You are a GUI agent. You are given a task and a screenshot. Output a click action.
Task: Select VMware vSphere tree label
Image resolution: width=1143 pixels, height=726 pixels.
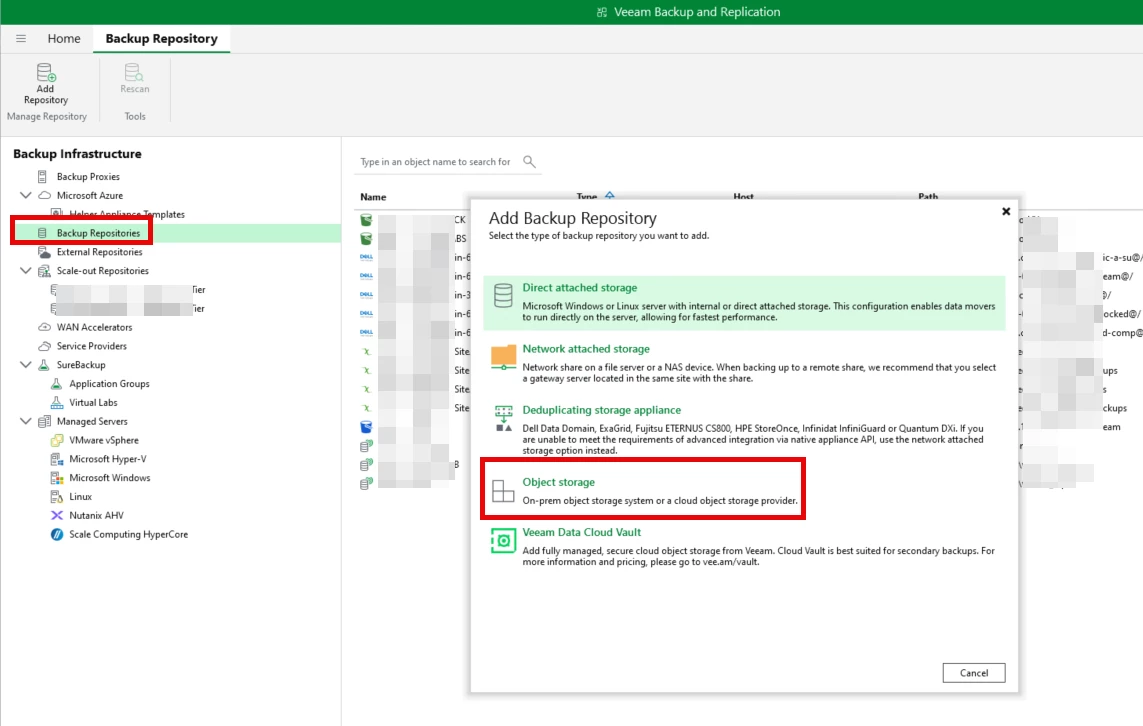104,440
